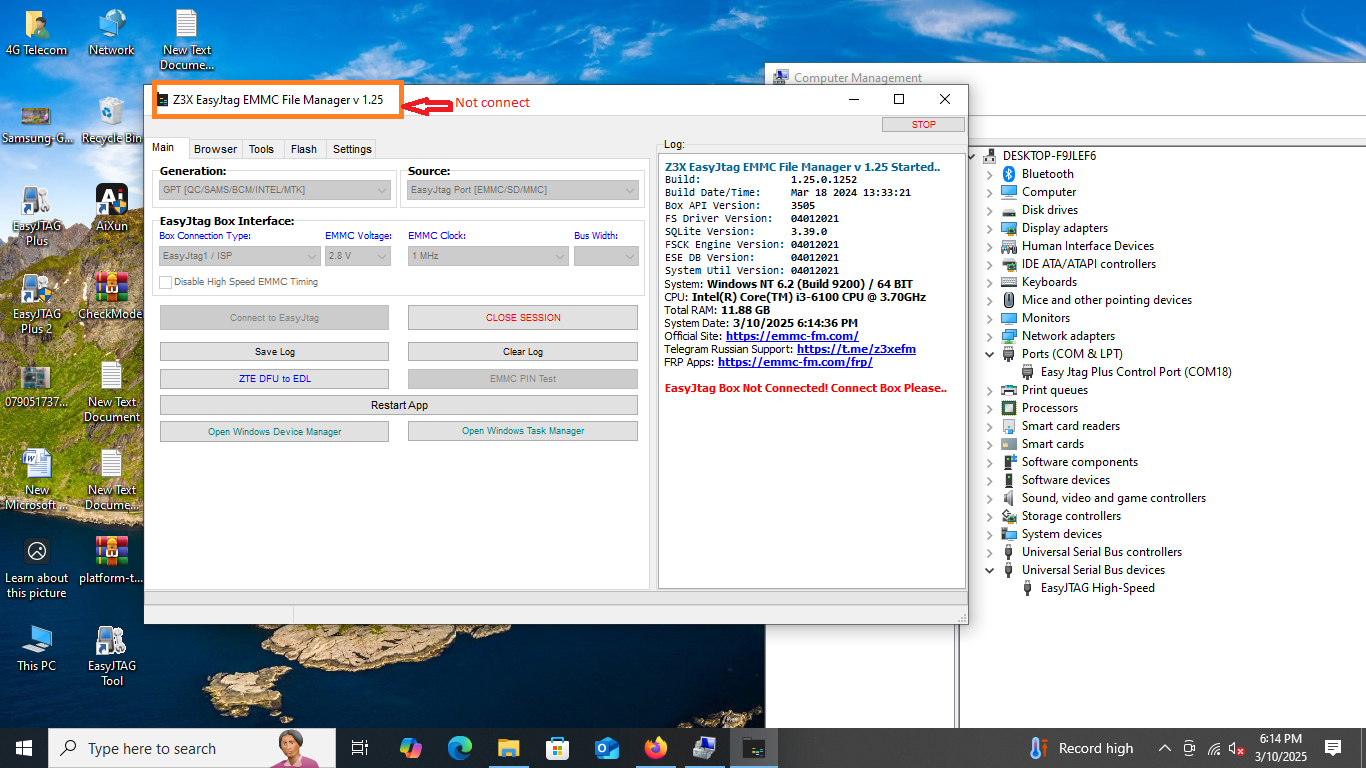Image resolution: width=1366 pixels, height=768 pixels.
Task: Expand the Disk drives tree node
Action: coord(990,210)
